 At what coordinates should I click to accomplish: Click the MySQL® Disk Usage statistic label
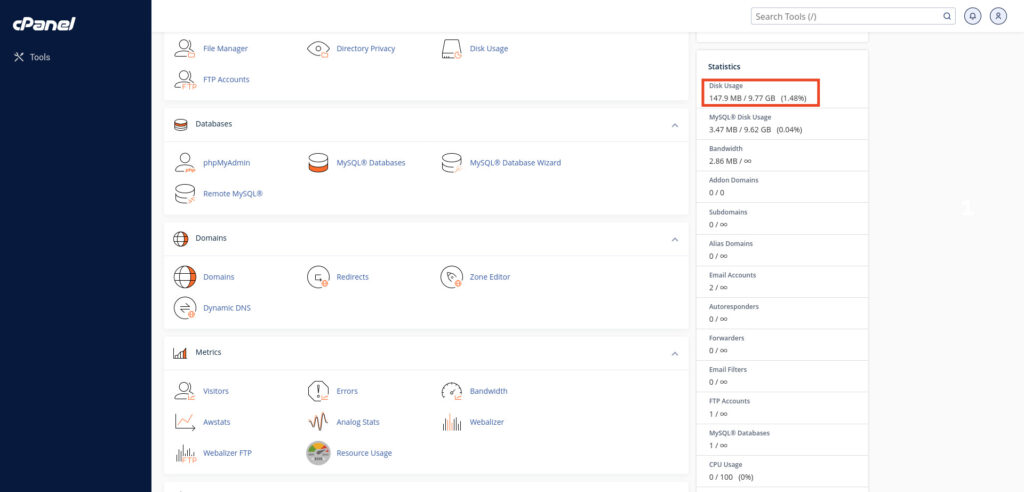pos(740,117)
